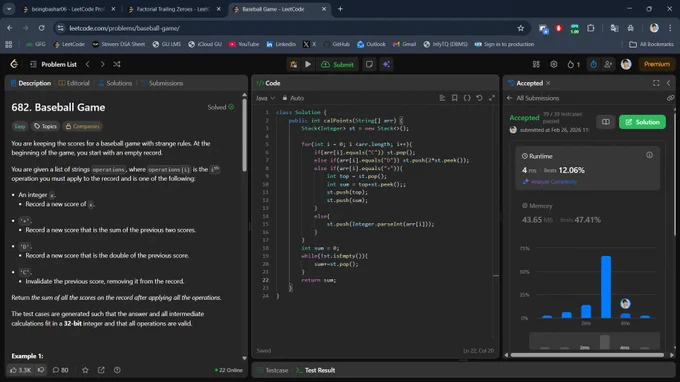Open the Java language dropdown

(265, 98)
